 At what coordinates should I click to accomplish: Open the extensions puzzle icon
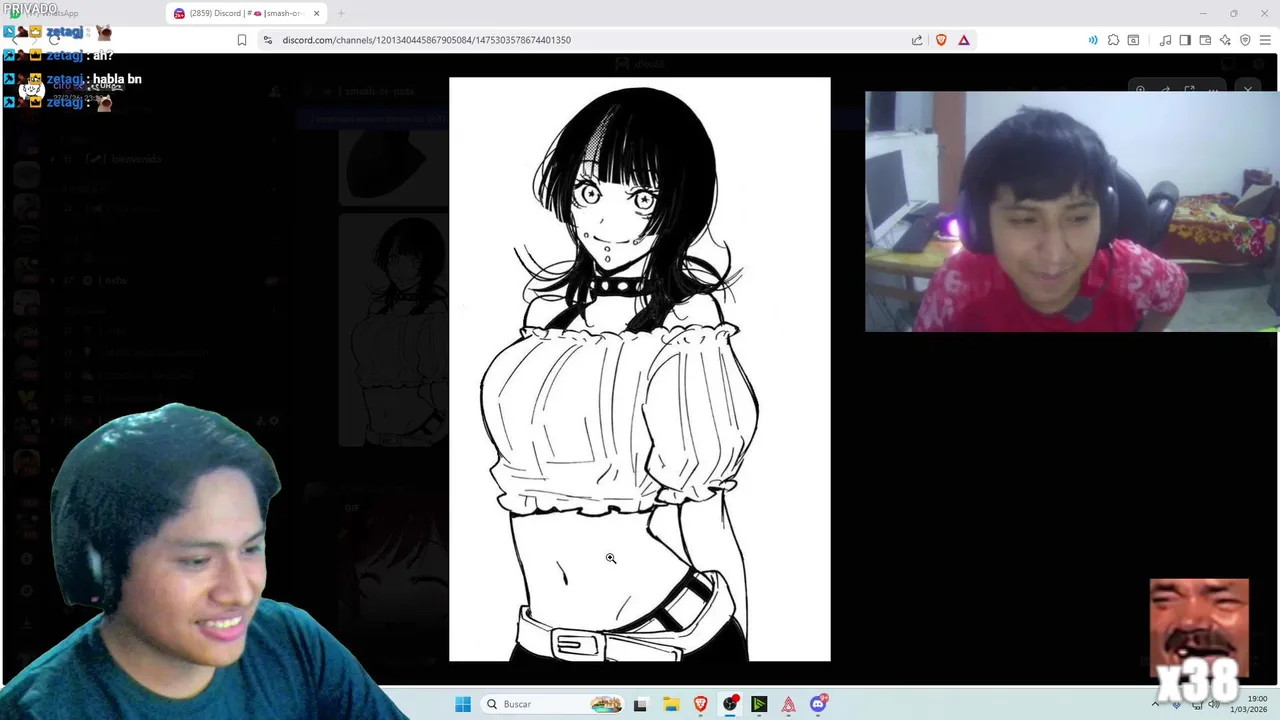point(1113,40)
